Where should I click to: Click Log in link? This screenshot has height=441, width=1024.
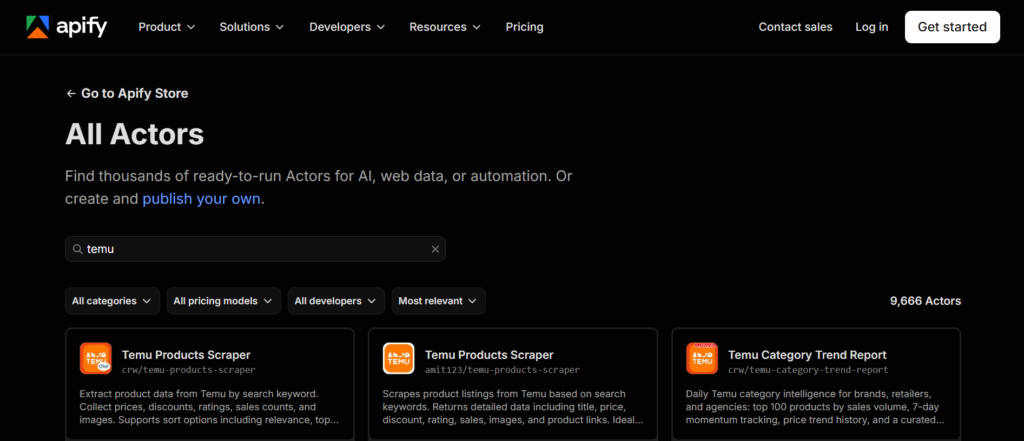872,27
